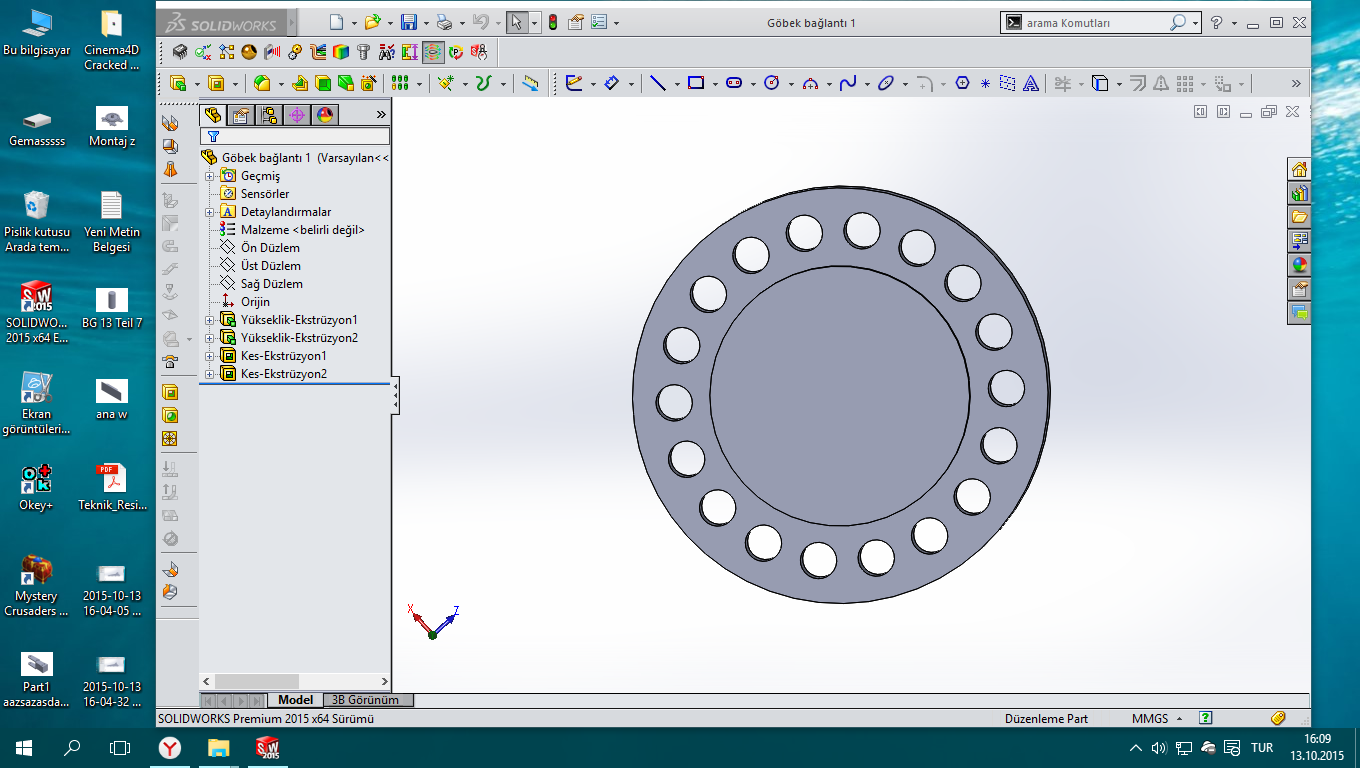Open the Appearances task pane tab
1360x768 pixels.
[1299, 265]
